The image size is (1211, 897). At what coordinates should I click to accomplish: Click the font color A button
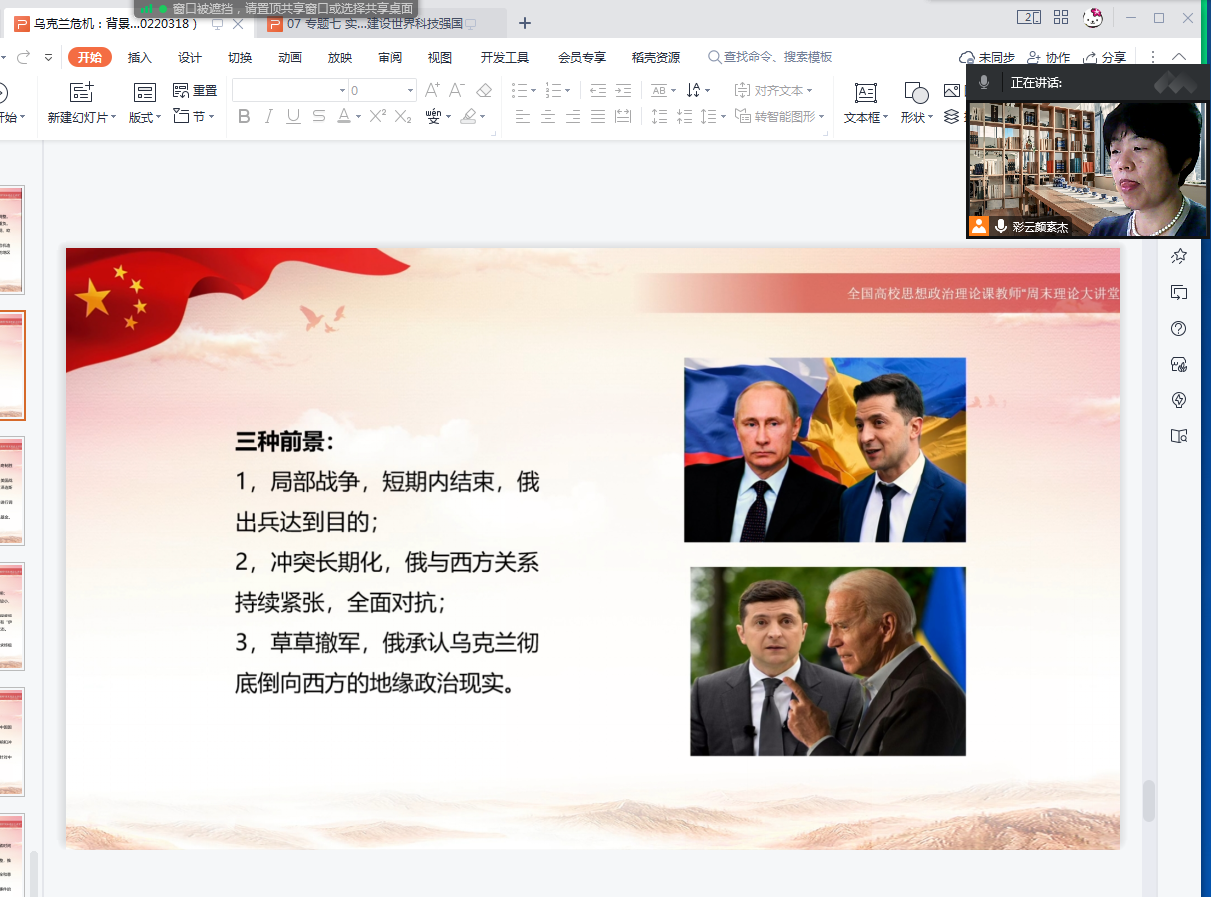click(x=343, y=117)
